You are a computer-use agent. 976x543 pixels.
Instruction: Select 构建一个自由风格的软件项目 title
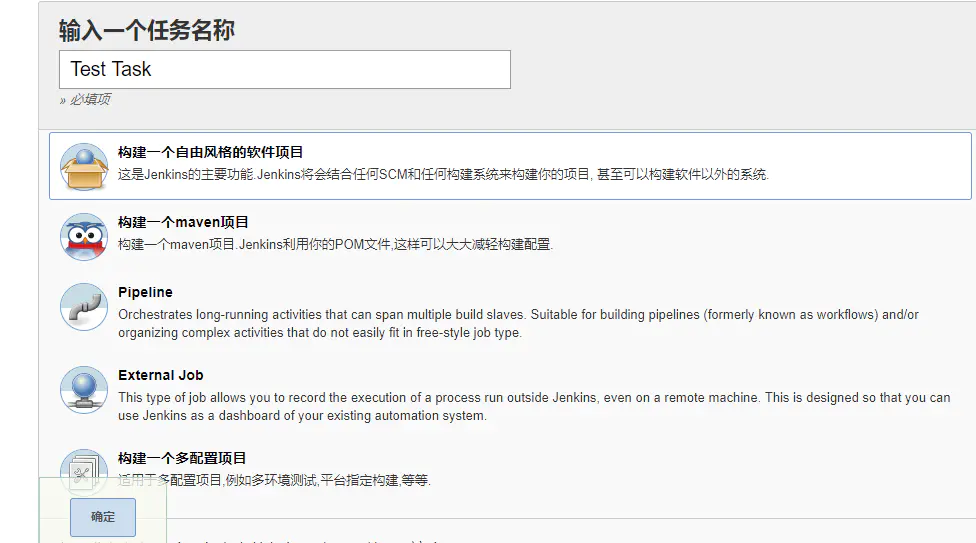pyautogui.click(x=210, y=153)
